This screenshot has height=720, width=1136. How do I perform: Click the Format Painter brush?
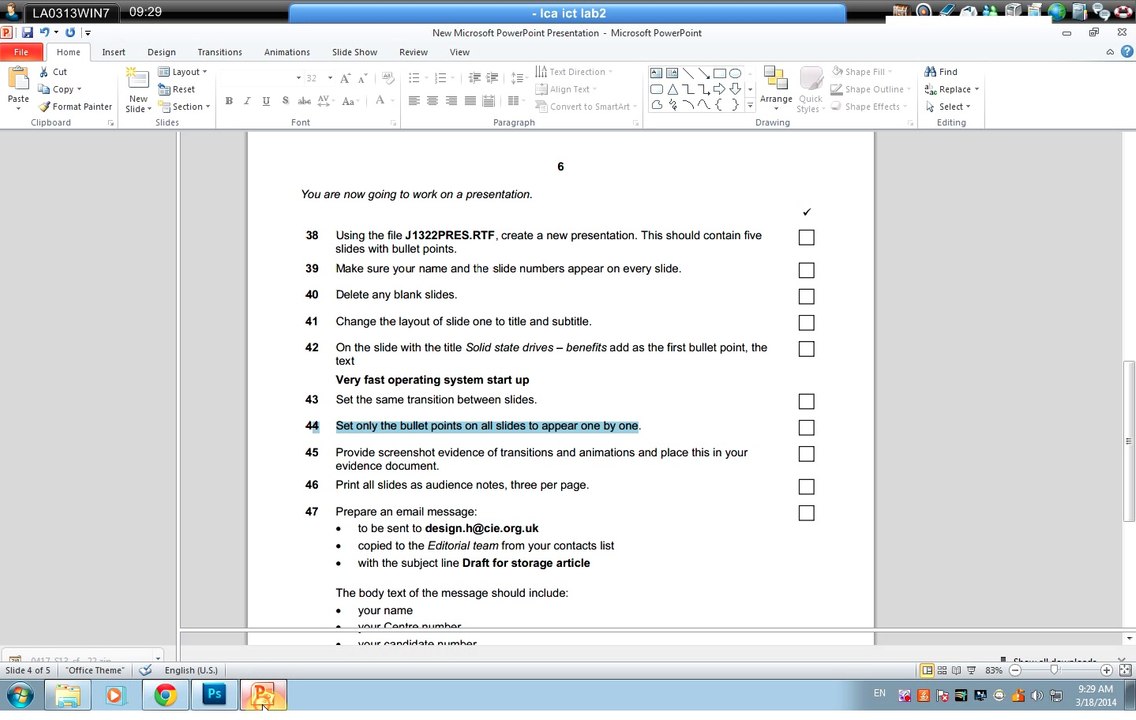tap(44, 106)
